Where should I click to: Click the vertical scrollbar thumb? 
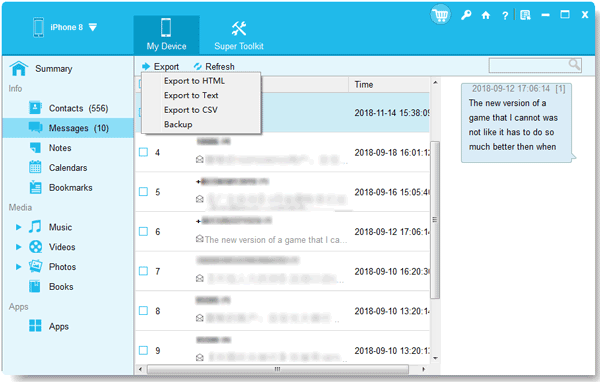click(435, 220)
